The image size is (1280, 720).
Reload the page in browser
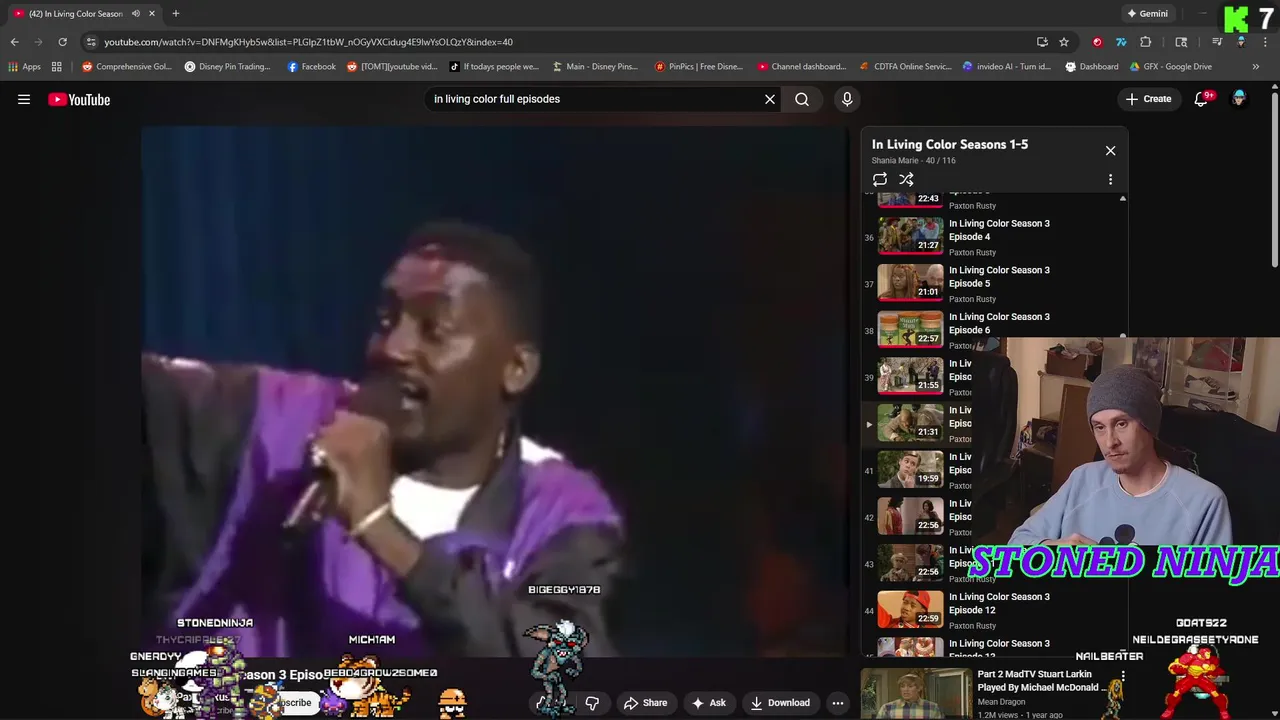(62, 42)
